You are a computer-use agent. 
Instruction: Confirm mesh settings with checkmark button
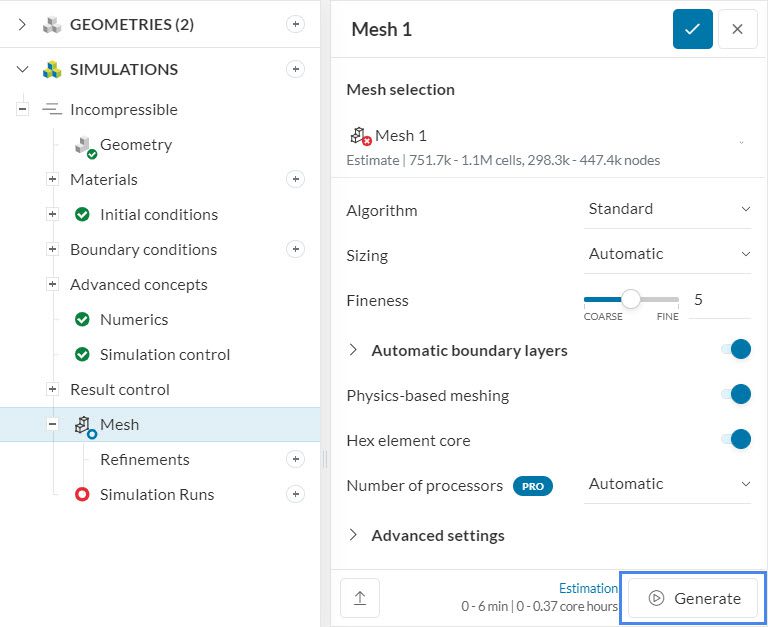coord(692,29)
